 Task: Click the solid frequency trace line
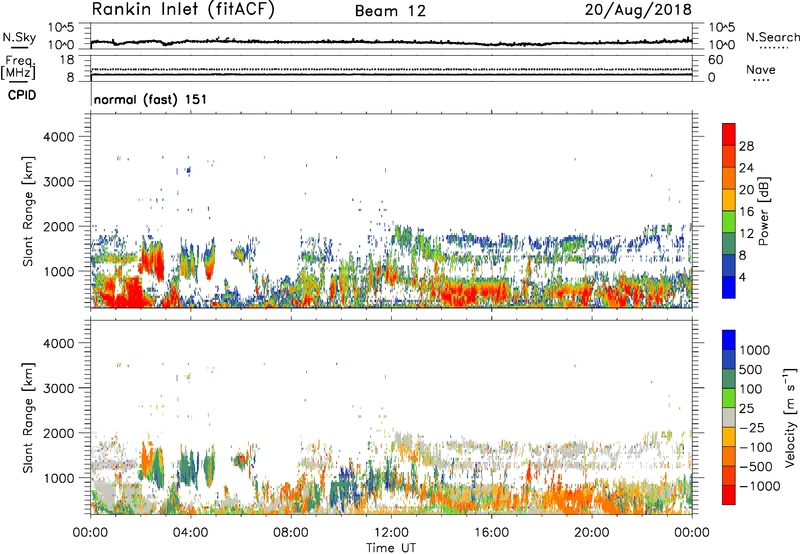[x=391, y=75]
